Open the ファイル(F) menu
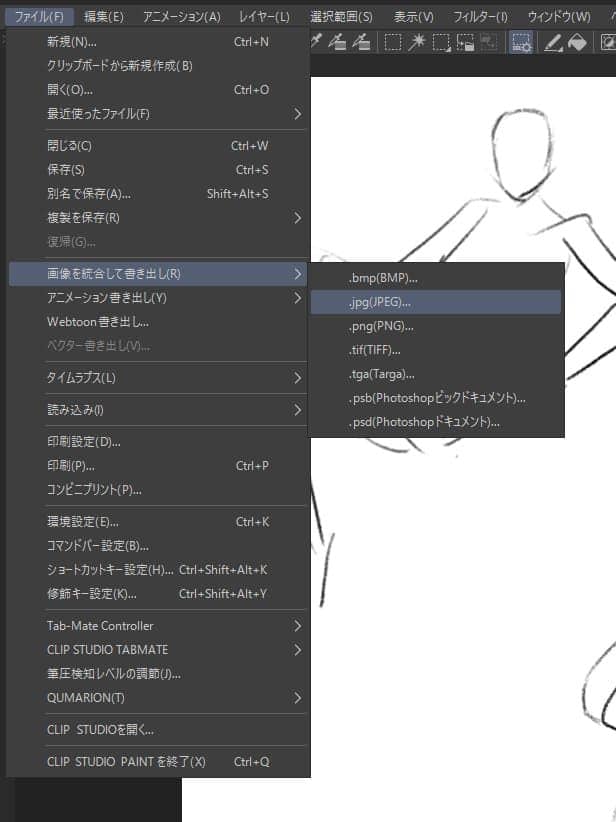Viewport: 616px width, 822px height. tap(39, 17)
